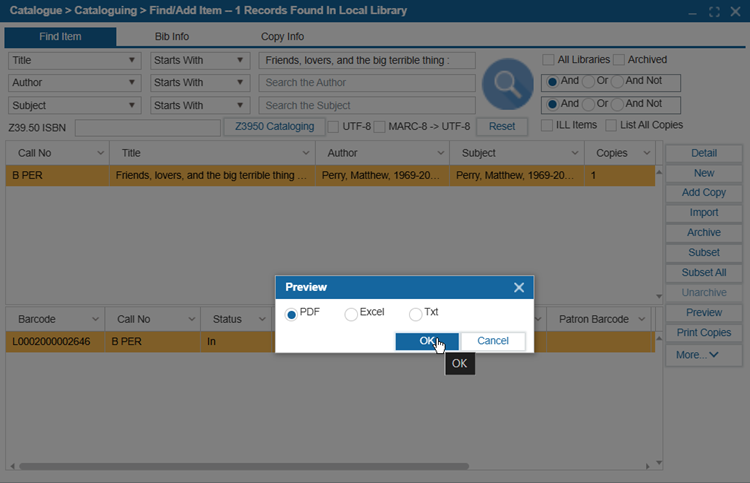Toggle the ILL Items checkbox

[547, 125]
